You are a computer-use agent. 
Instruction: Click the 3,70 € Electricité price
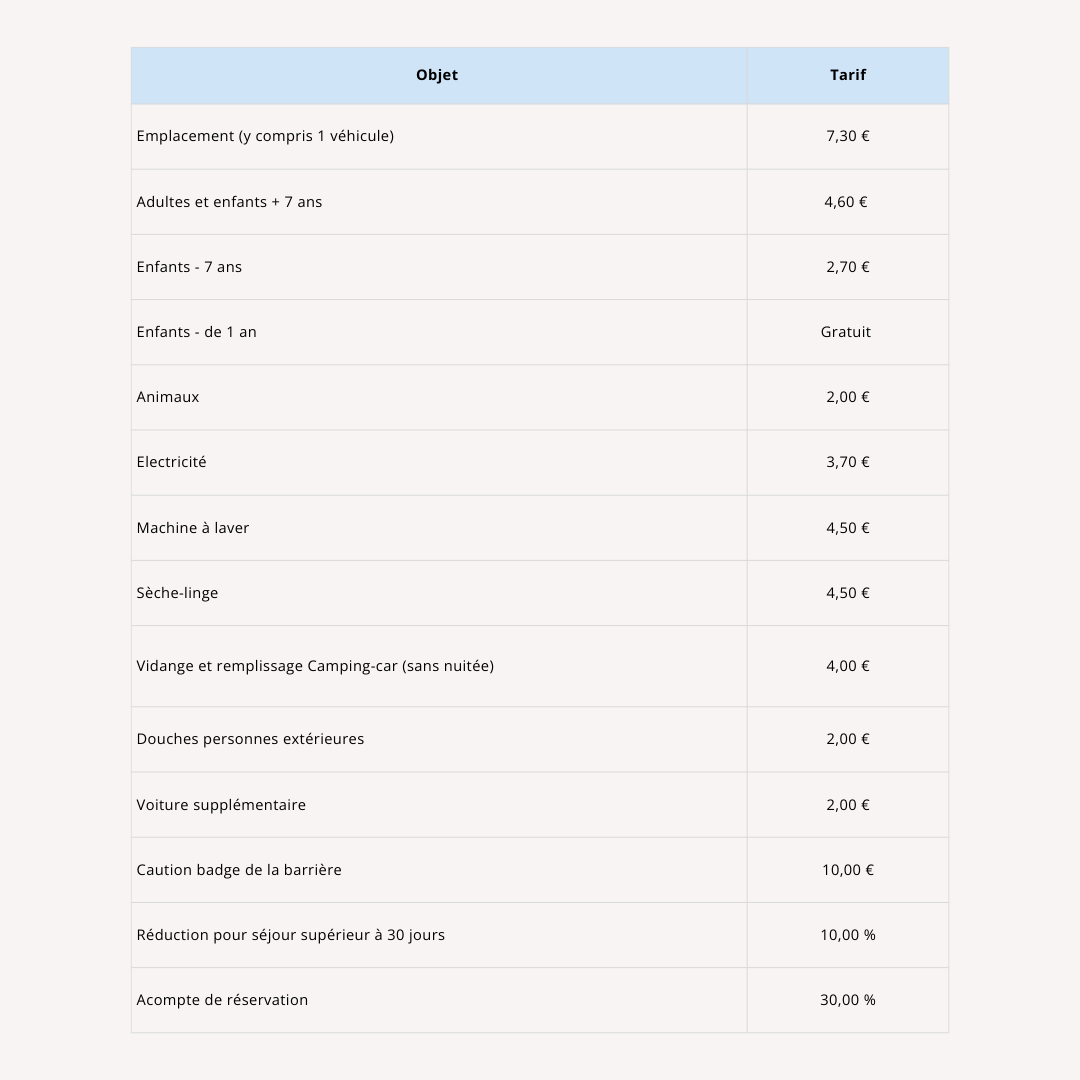click(x=848, y=462)
